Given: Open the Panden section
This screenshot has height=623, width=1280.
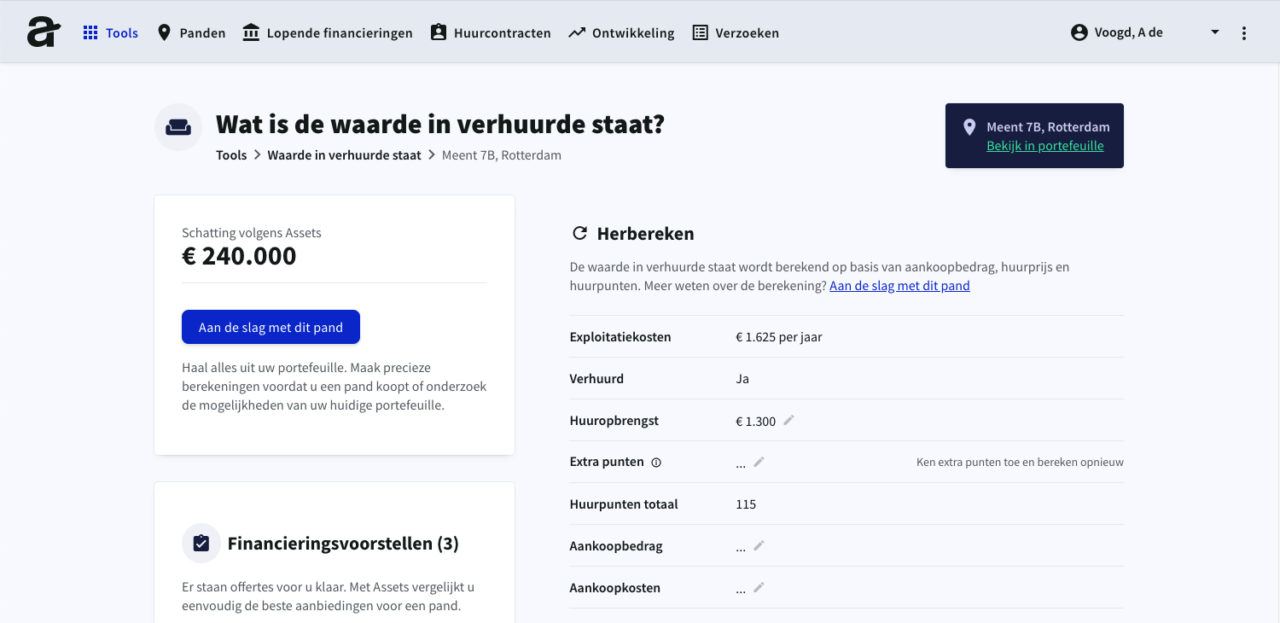Looking at the screenshot, I should coord(191,32).
